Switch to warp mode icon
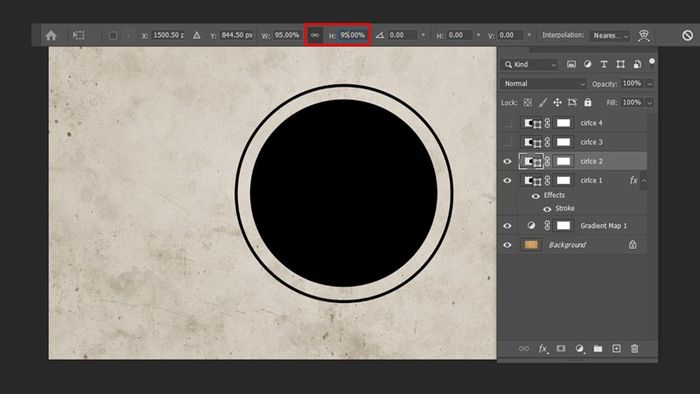 click(x=643, y=35)
